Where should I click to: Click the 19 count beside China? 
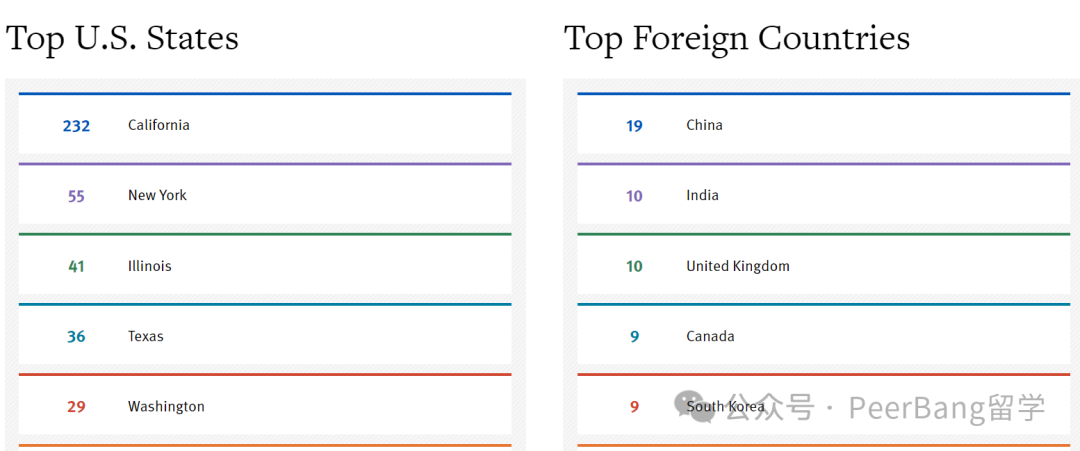pos(634,126)
